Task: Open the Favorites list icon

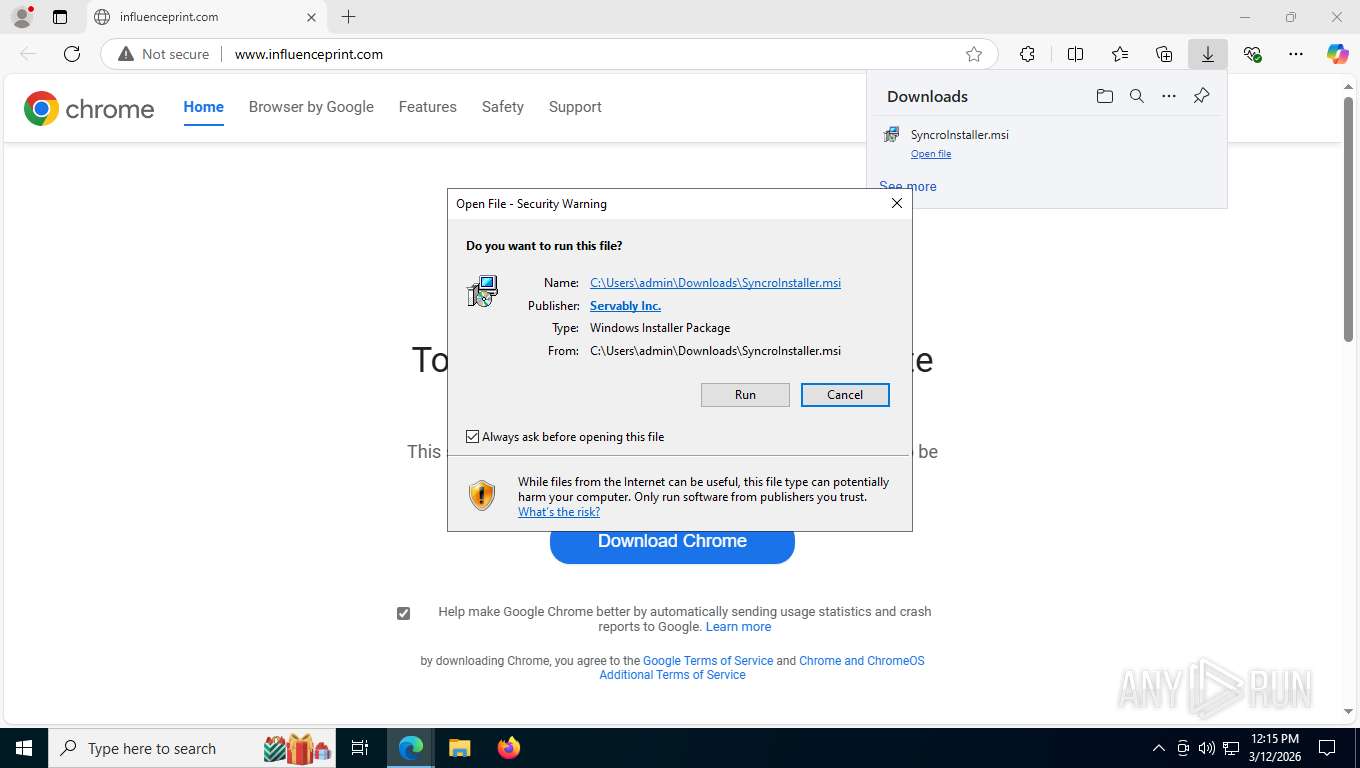Action: pos(1120,54)
